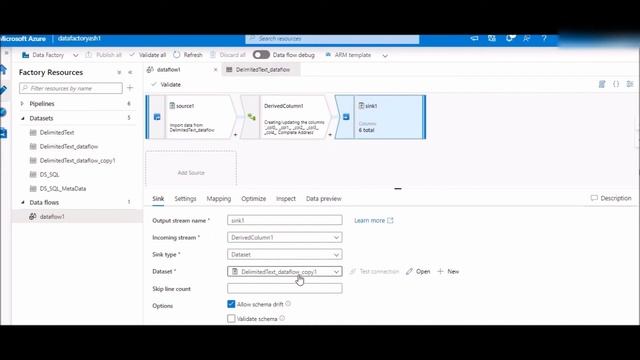The image size is (640, 360).
Task: Add transformation after source1 with plus
Action: pyautogui.click(x=236, y=134)
